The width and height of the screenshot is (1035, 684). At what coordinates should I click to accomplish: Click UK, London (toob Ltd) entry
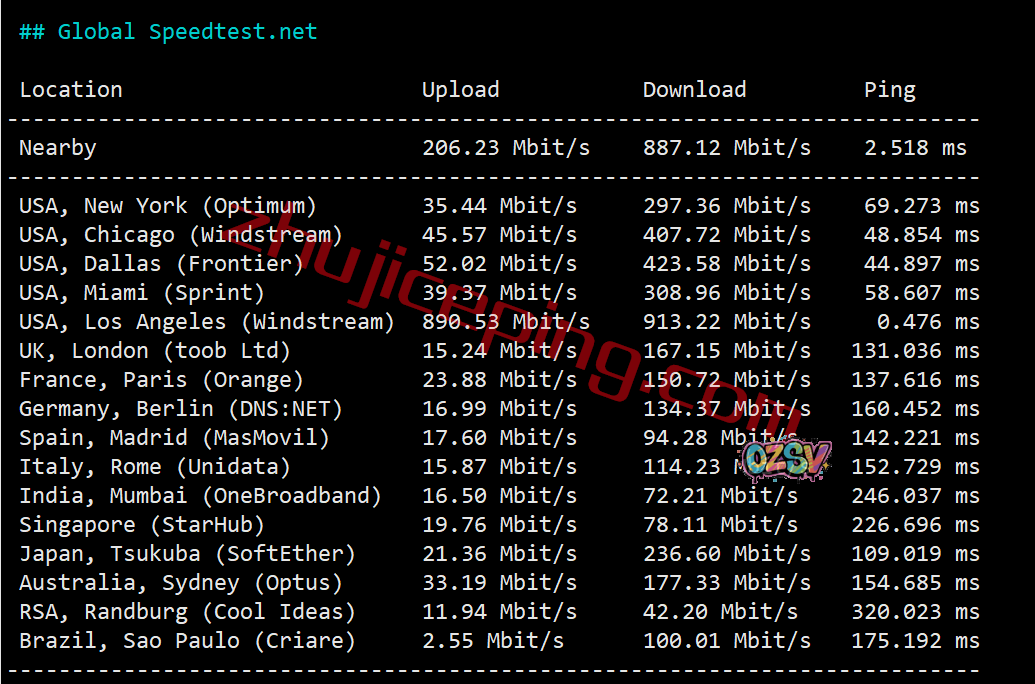pos(154,351)
